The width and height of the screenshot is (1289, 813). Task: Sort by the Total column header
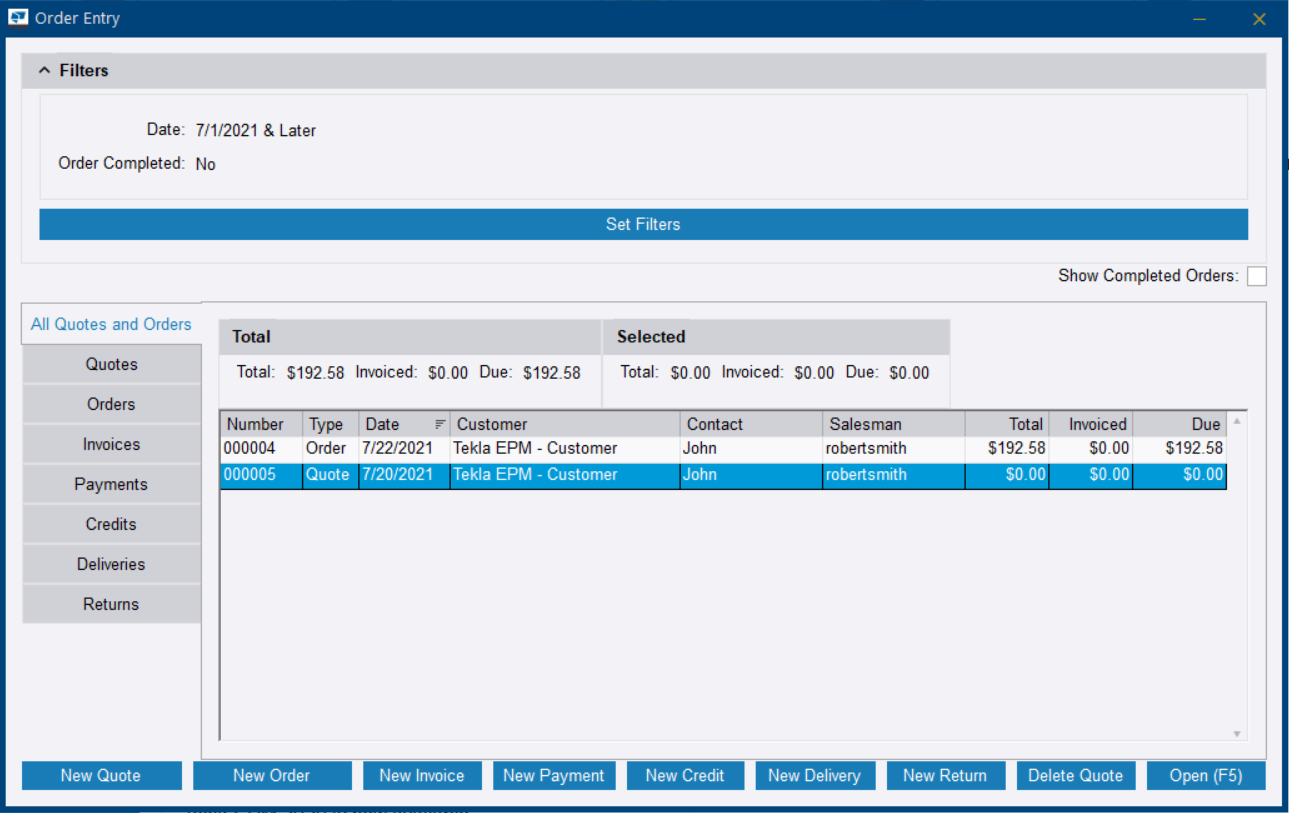[1007, 424]
